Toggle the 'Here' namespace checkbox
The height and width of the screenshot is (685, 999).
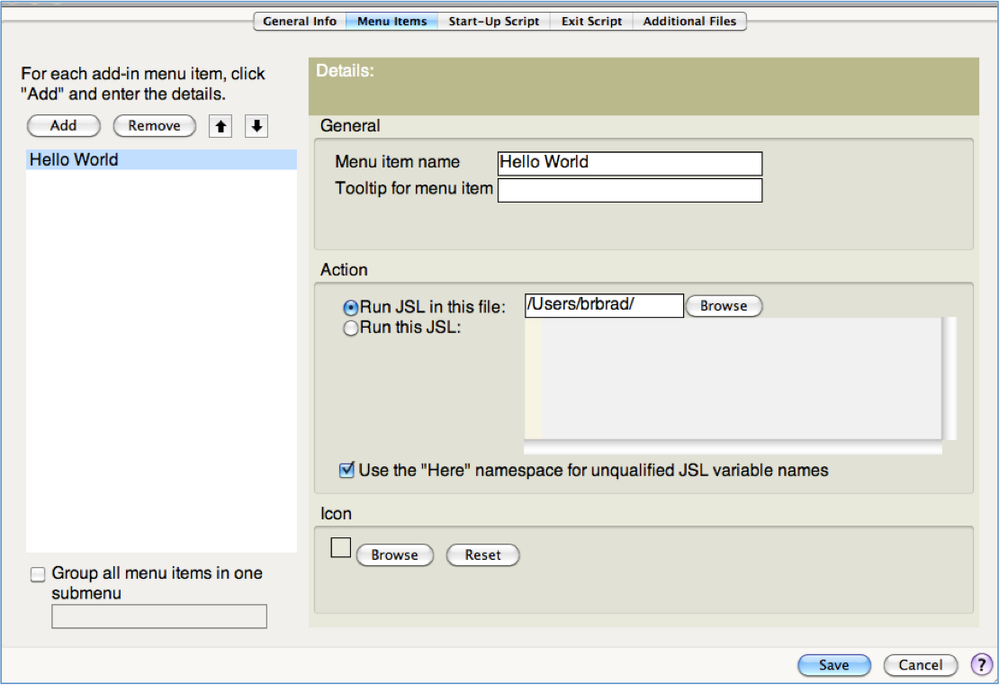(x=347, y=470)
